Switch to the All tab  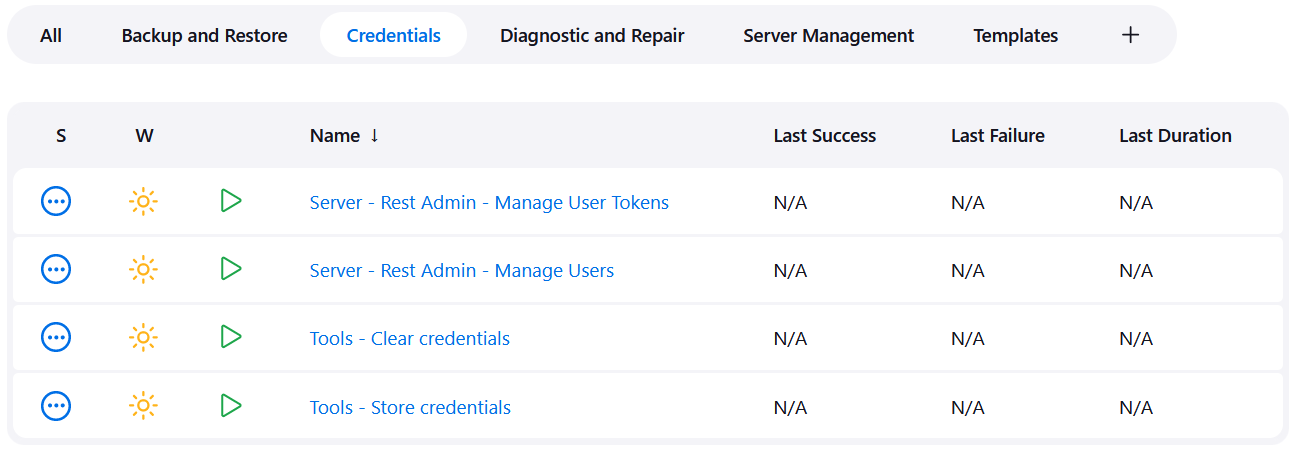51,36
